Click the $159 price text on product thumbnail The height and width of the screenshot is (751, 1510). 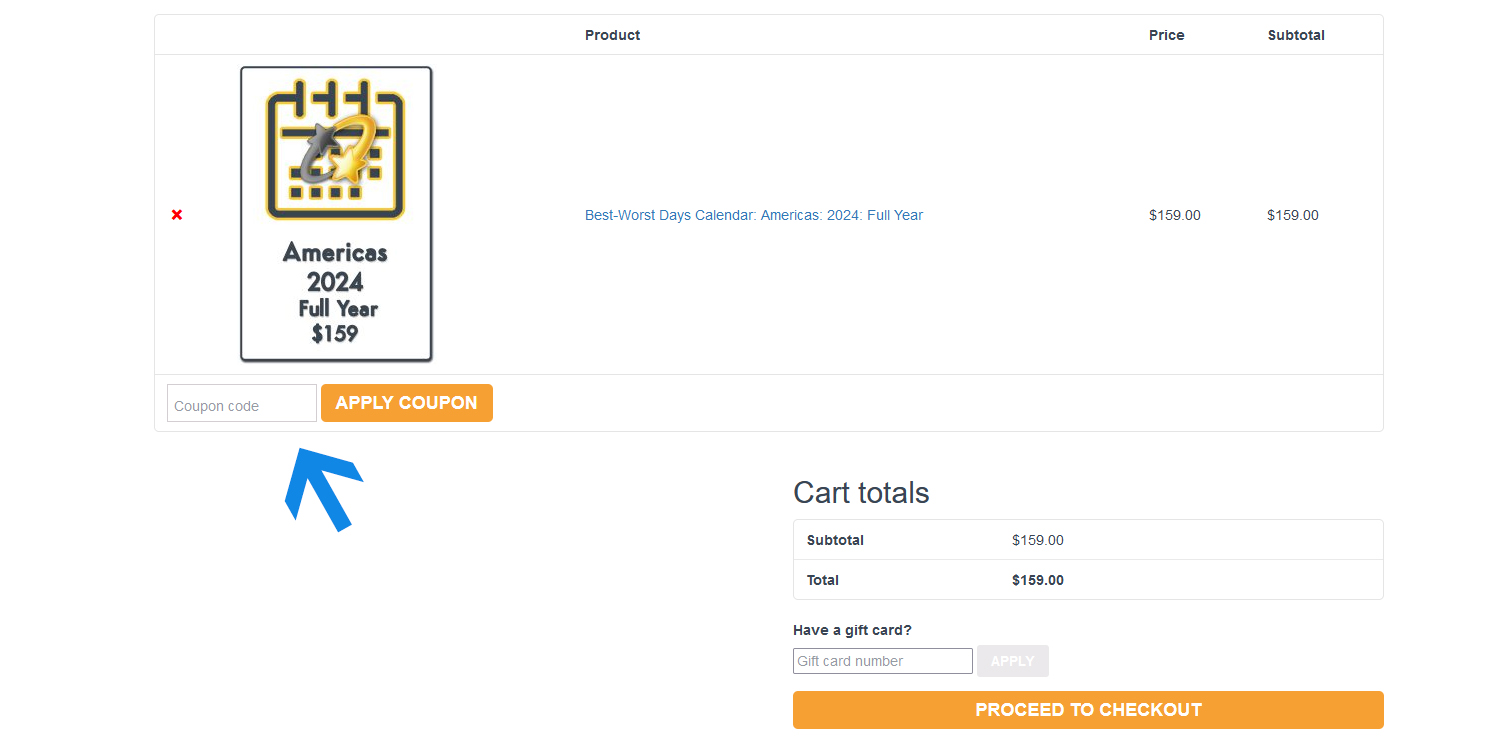click(335, 334)
